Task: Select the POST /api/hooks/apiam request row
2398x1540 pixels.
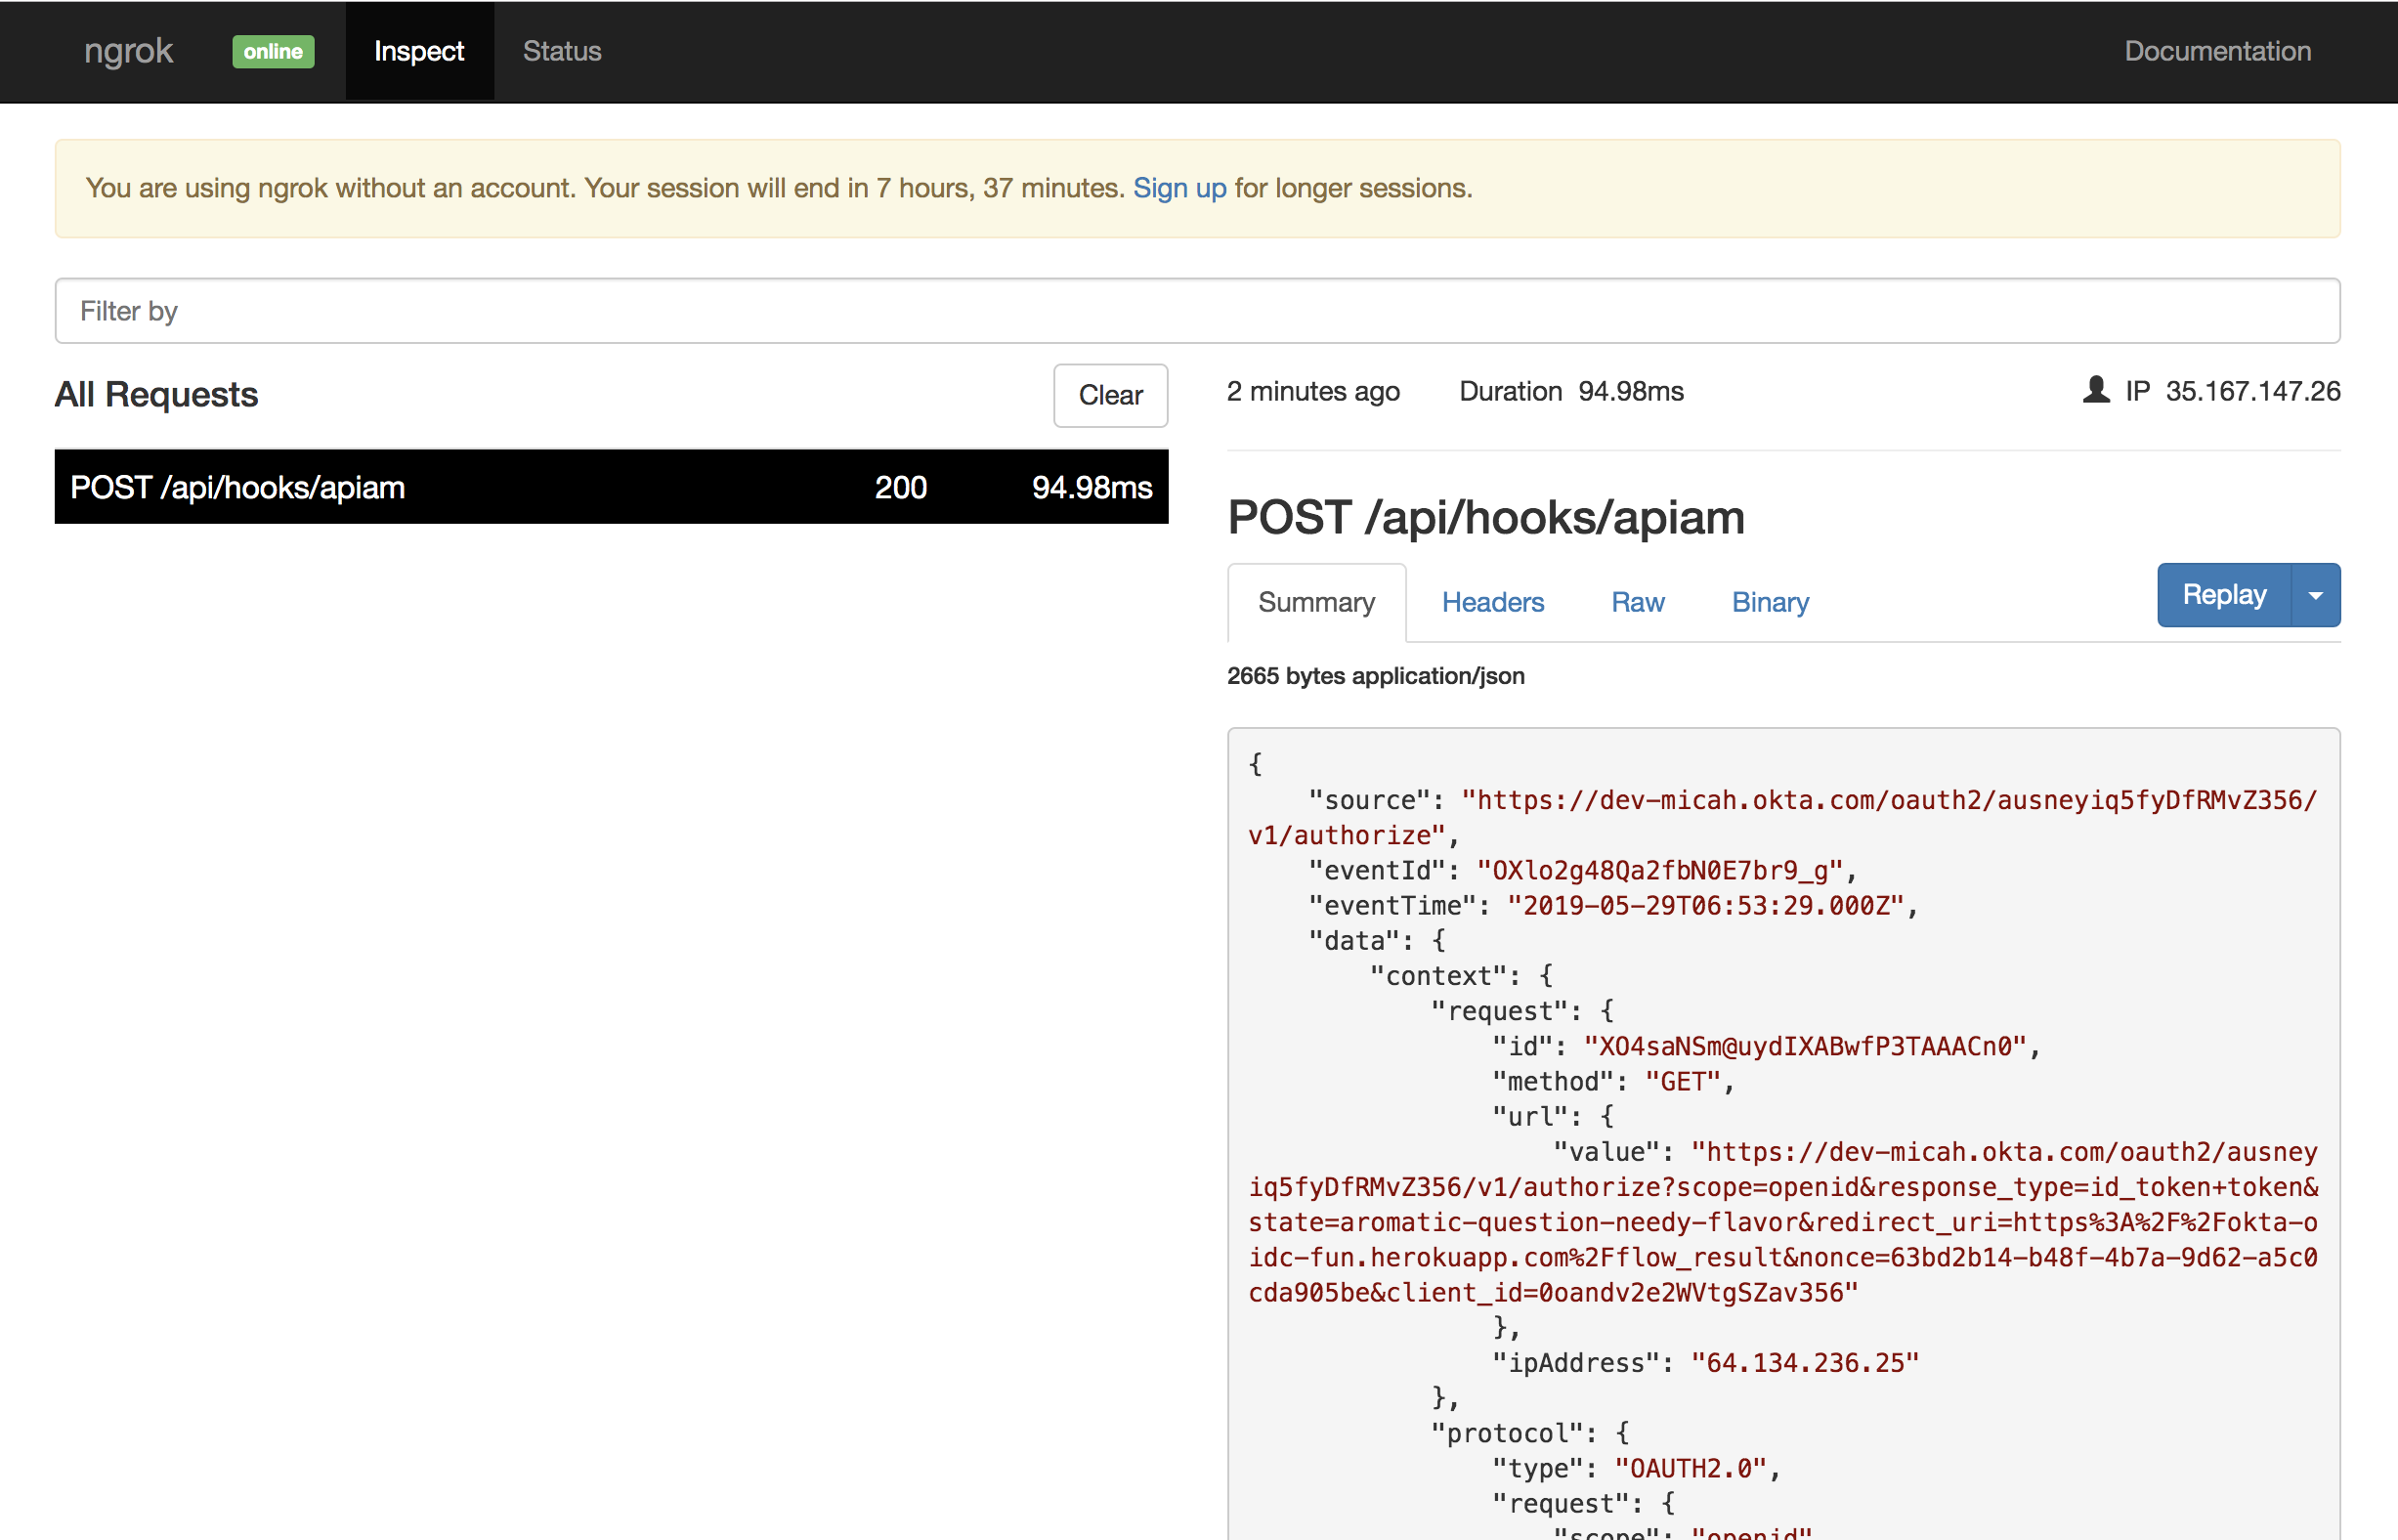Action: point(610,487)
